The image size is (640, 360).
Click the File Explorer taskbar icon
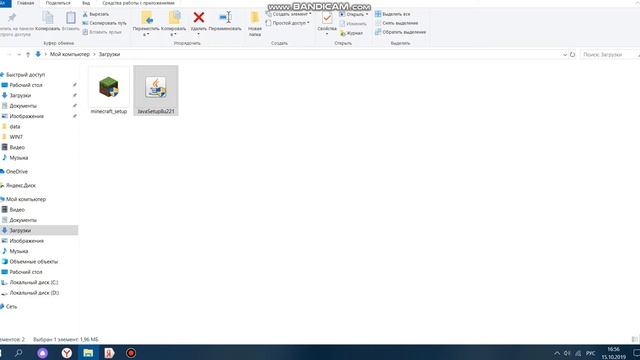[88, 353]
